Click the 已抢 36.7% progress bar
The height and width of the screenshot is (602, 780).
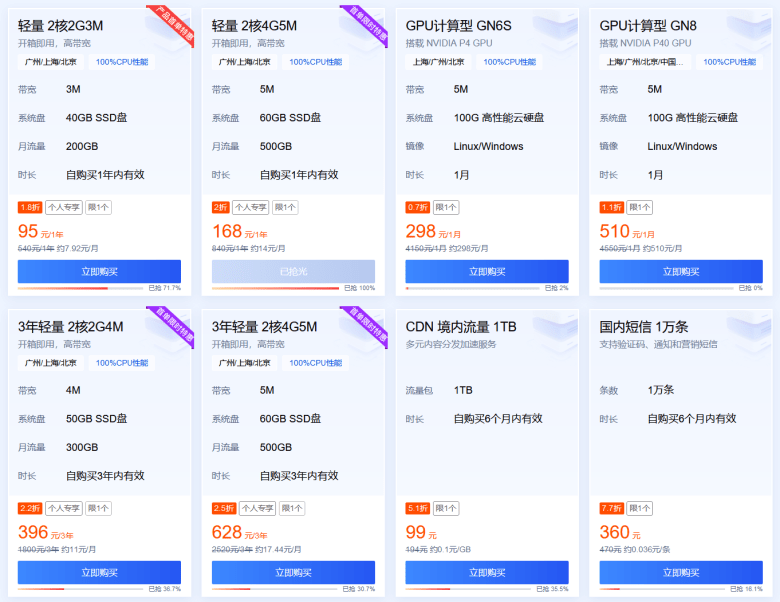81,589
